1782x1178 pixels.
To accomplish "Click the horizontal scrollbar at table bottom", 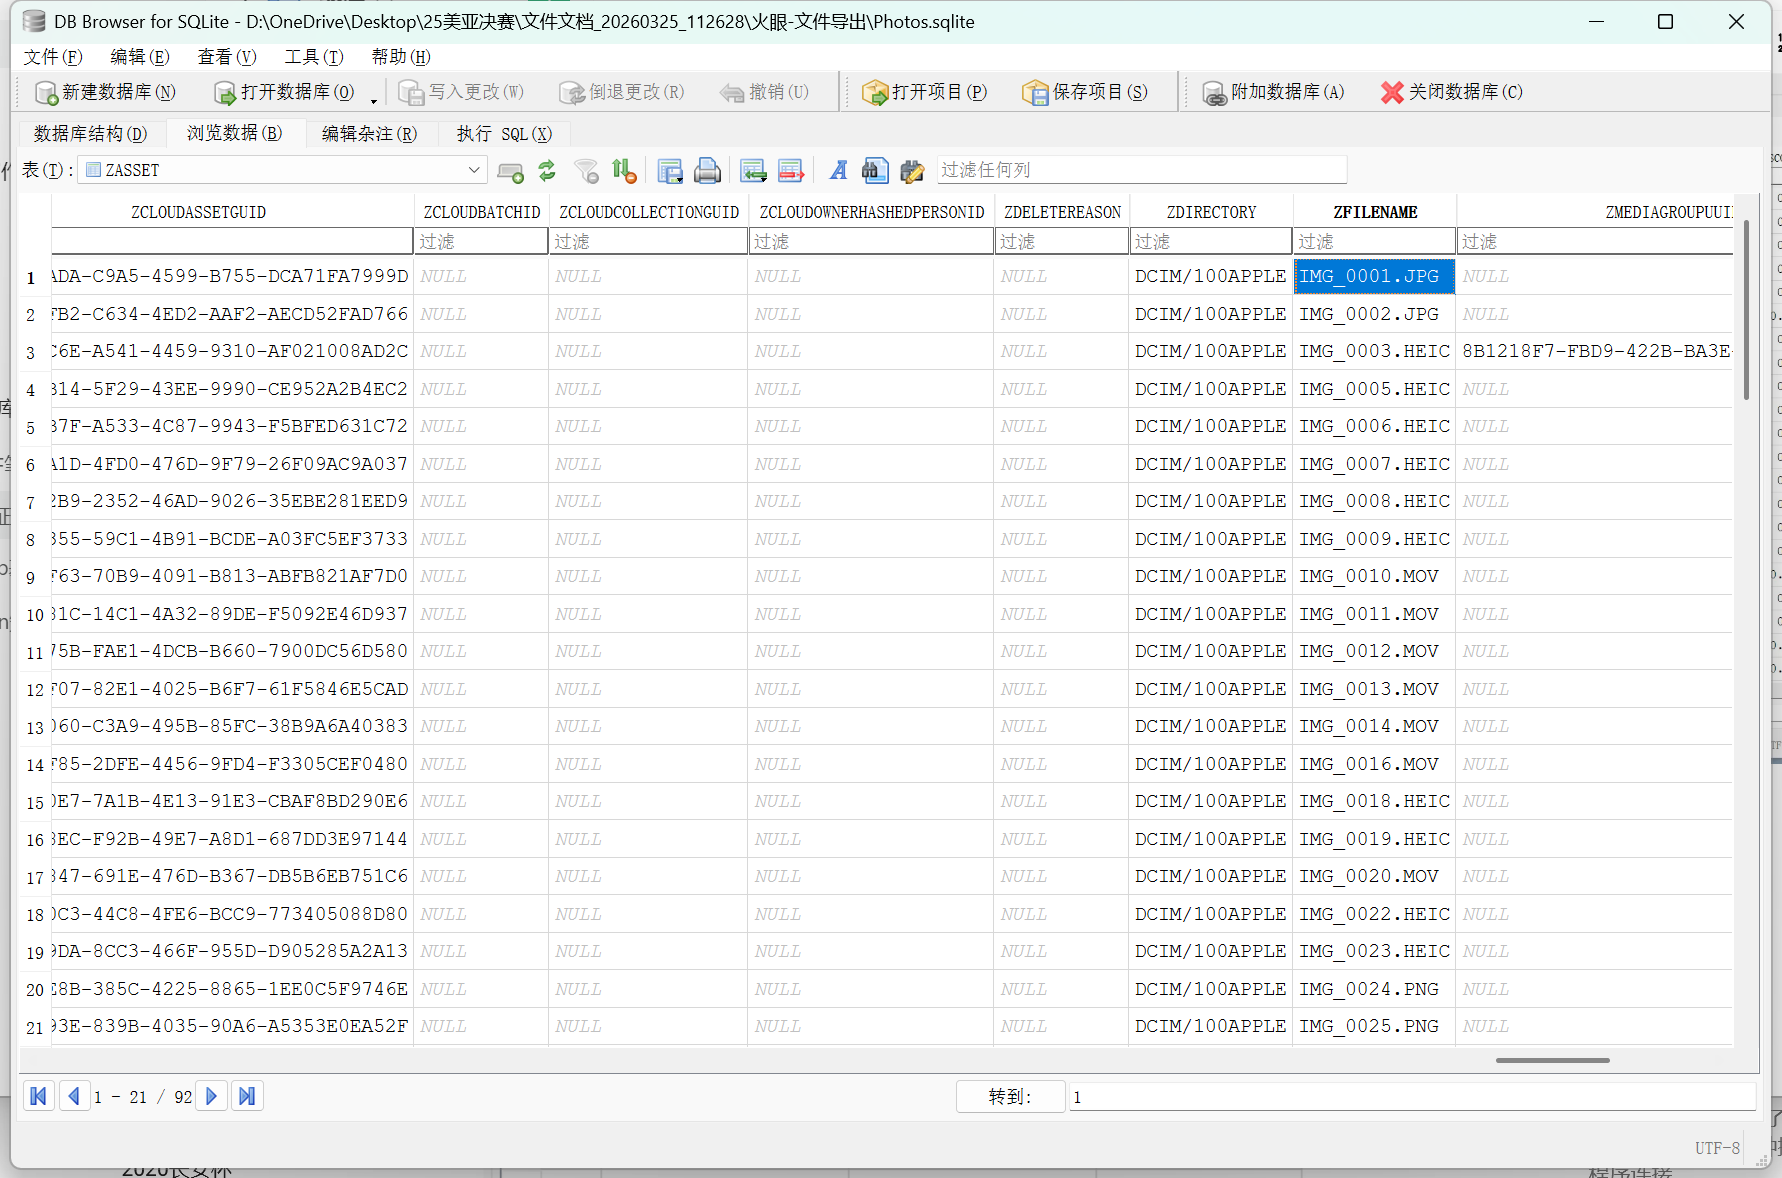I will [x=1552, y=1060].
